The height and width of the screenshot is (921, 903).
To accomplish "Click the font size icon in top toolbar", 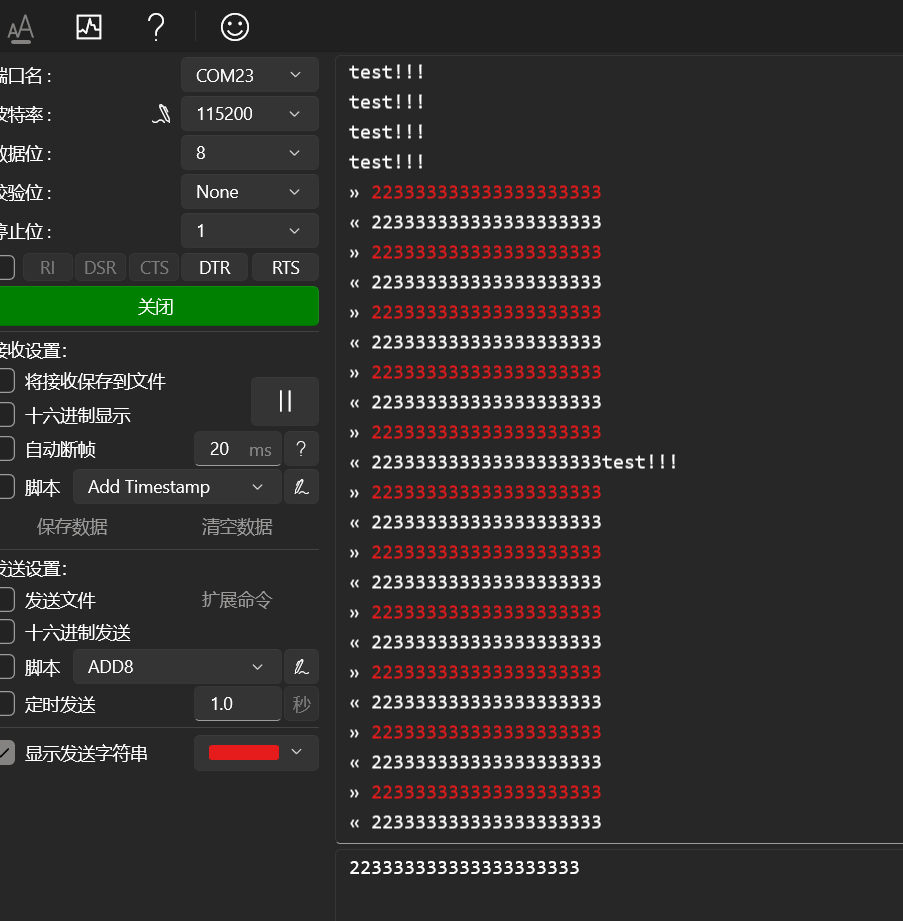I will (x=20, y=28).
